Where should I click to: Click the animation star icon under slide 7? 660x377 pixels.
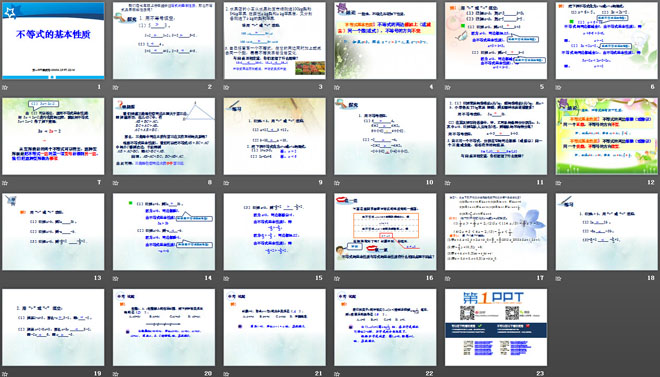tap(5, 183)
